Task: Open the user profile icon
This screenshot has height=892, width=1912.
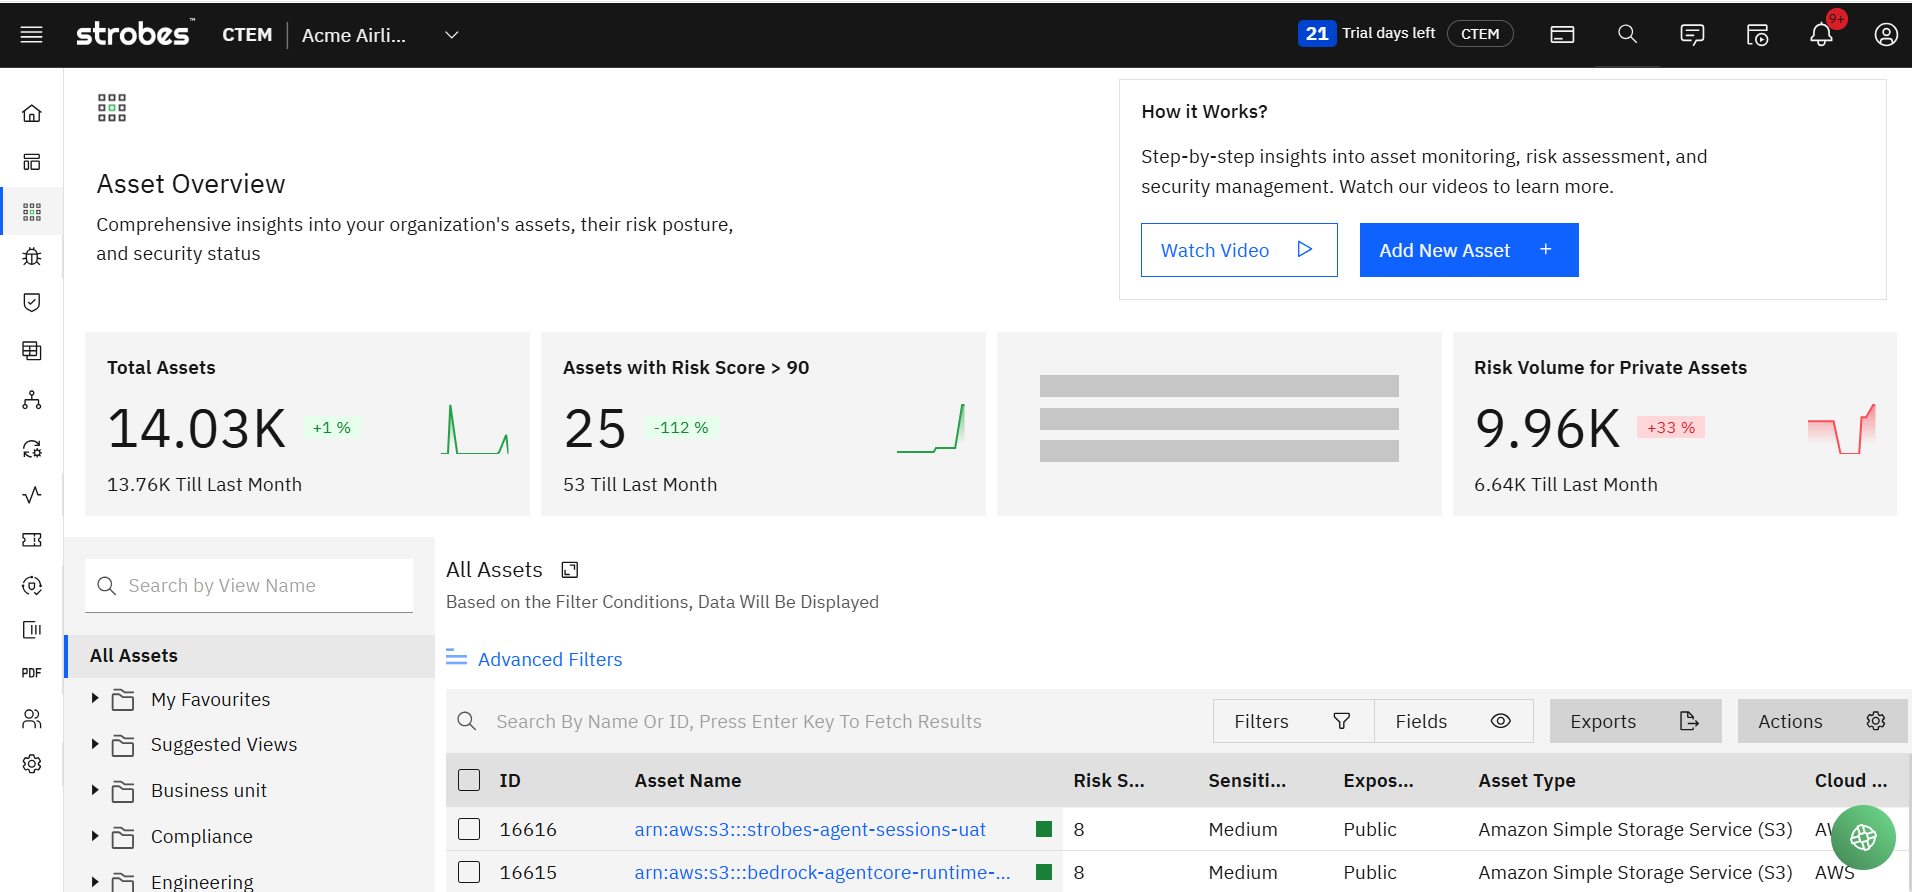Action: click(1885, 35)
